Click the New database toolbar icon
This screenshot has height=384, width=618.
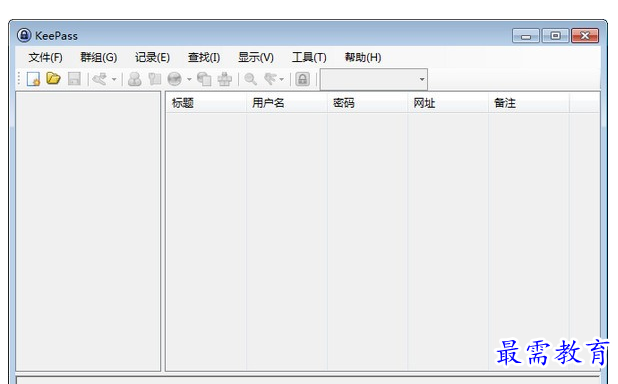click(34, 79)
